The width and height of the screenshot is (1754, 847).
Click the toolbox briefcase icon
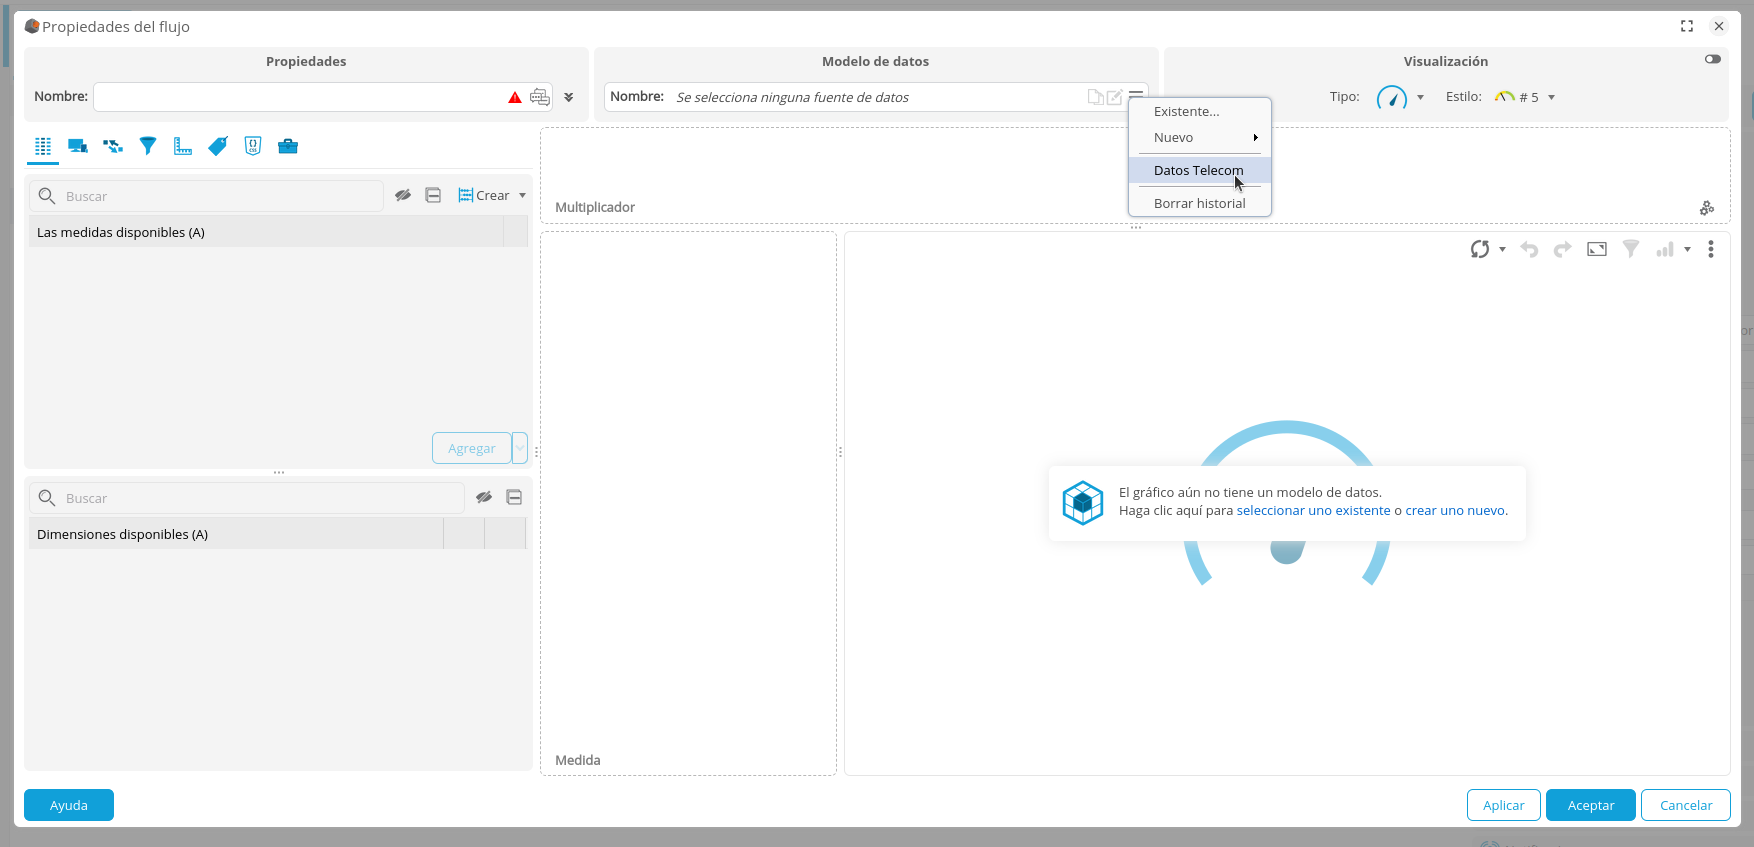[288, 146]
